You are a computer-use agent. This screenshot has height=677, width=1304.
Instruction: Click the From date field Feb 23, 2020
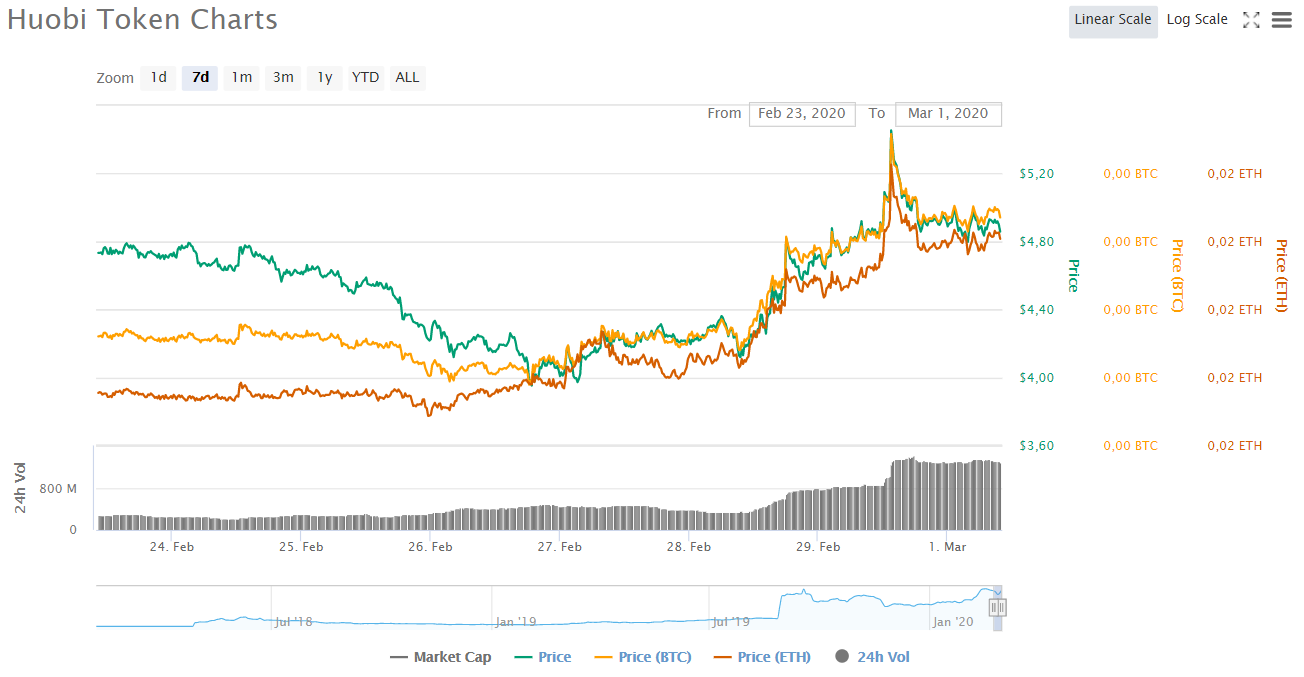[x=801, y=113]
